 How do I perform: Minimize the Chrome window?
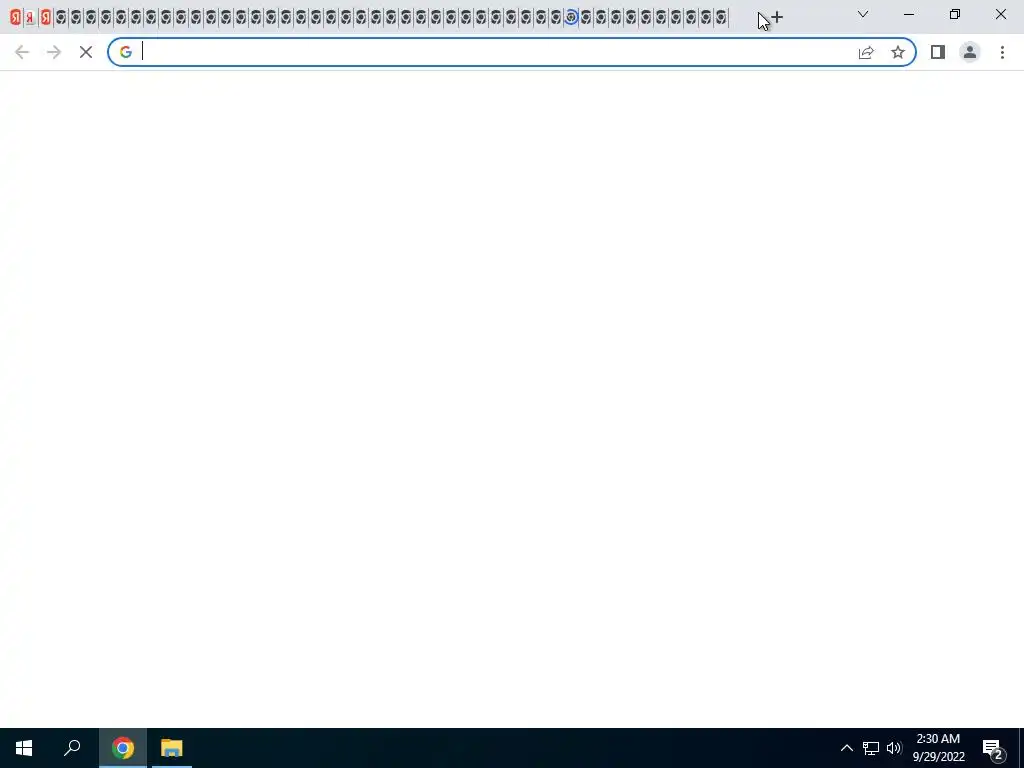[909, 14]
